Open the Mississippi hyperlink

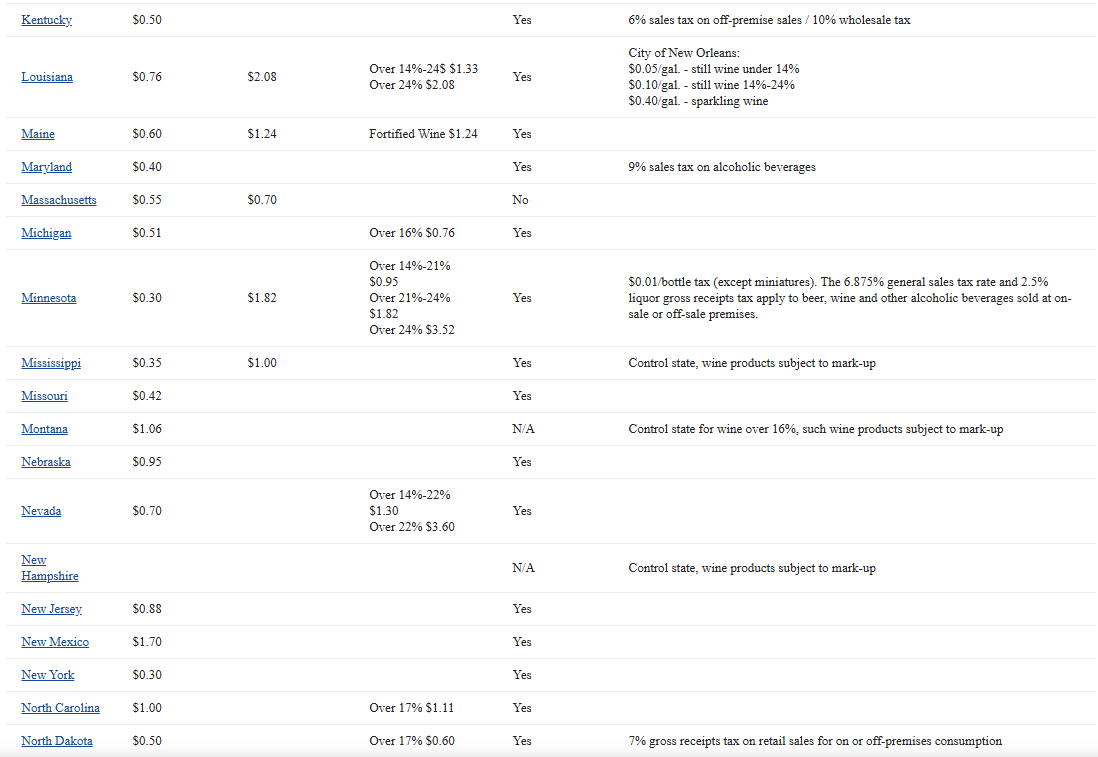[51, 363]
